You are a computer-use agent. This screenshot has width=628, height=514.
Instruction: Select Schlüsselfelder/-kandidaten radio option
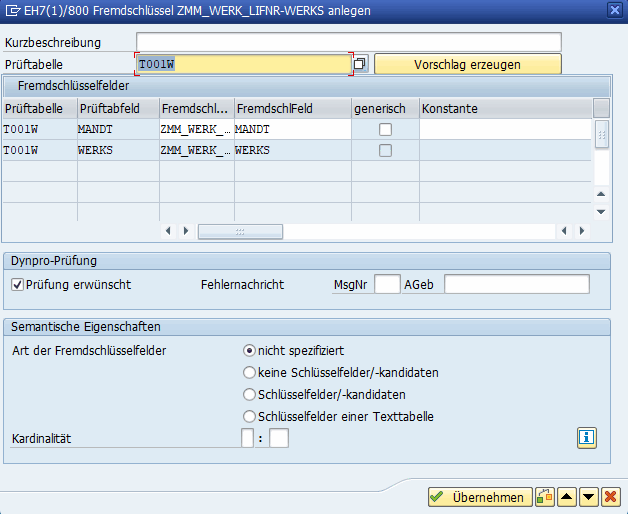tap(249, 395)
